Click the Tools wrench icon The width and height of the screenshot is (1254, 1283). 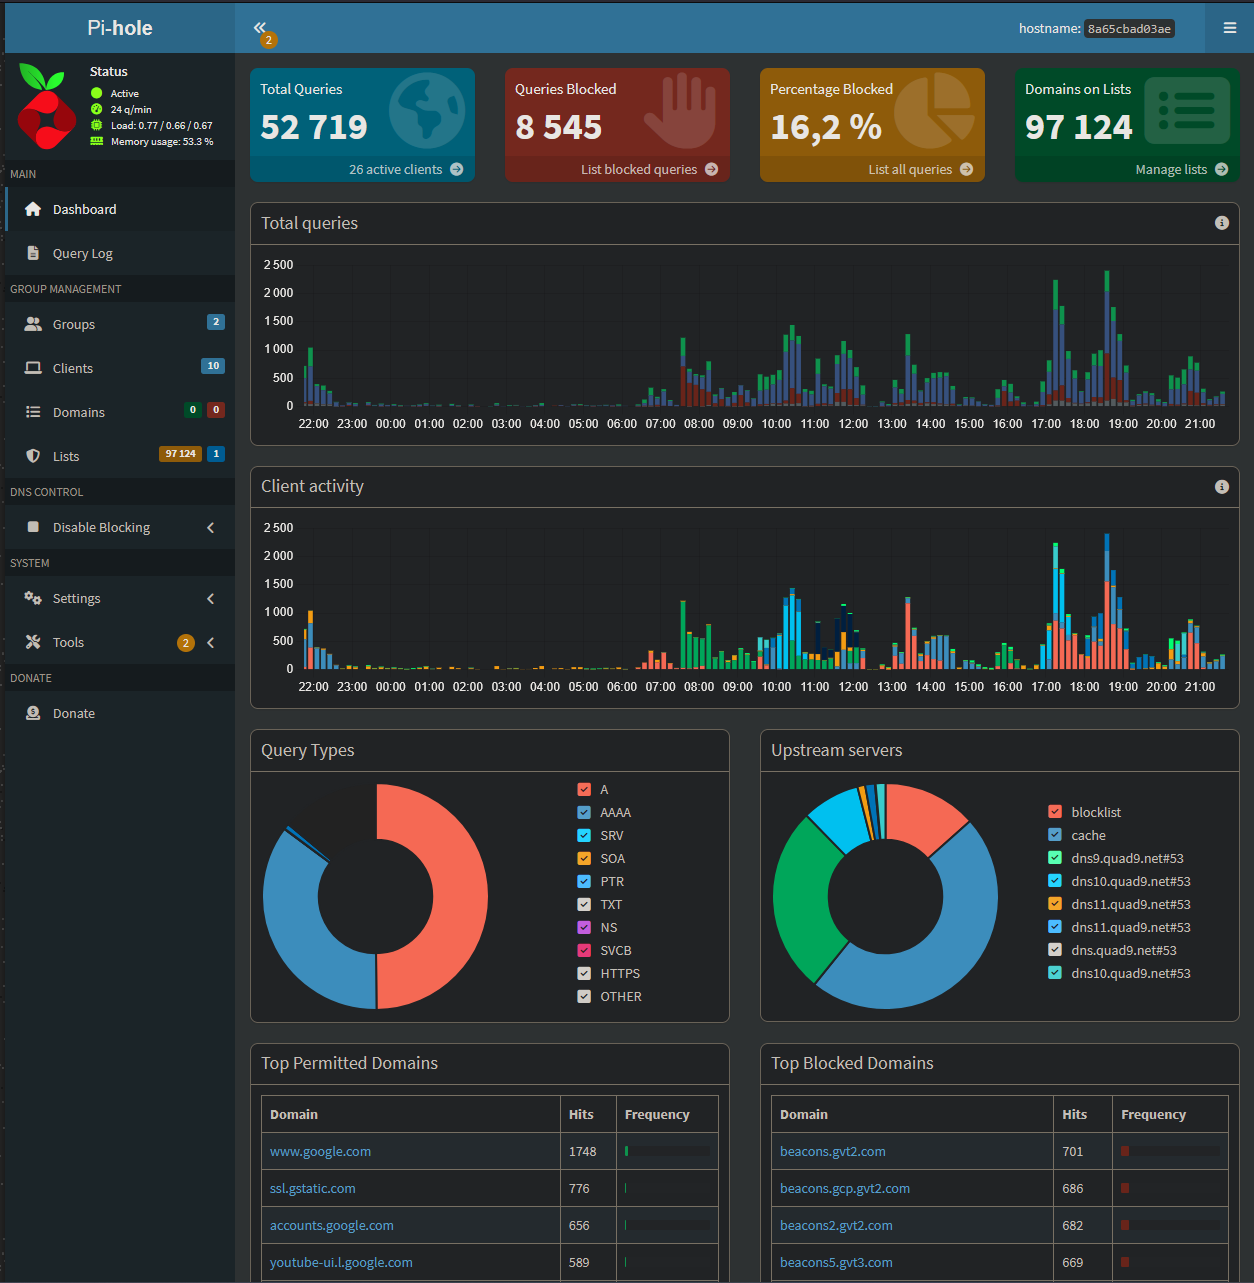click(x=33, y=642)
